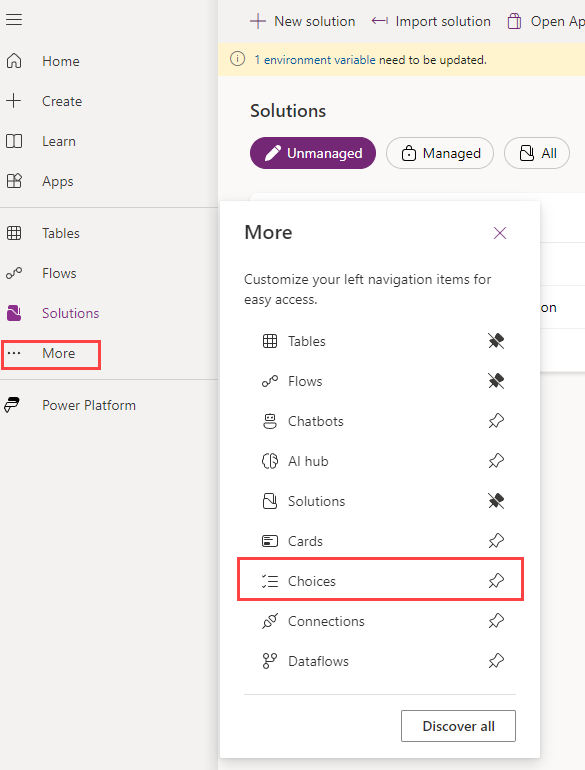This screenshot has width=585, height=770.
Task: Close the More flyout panel
Action: pyautogui.click(x=500, y=233)
